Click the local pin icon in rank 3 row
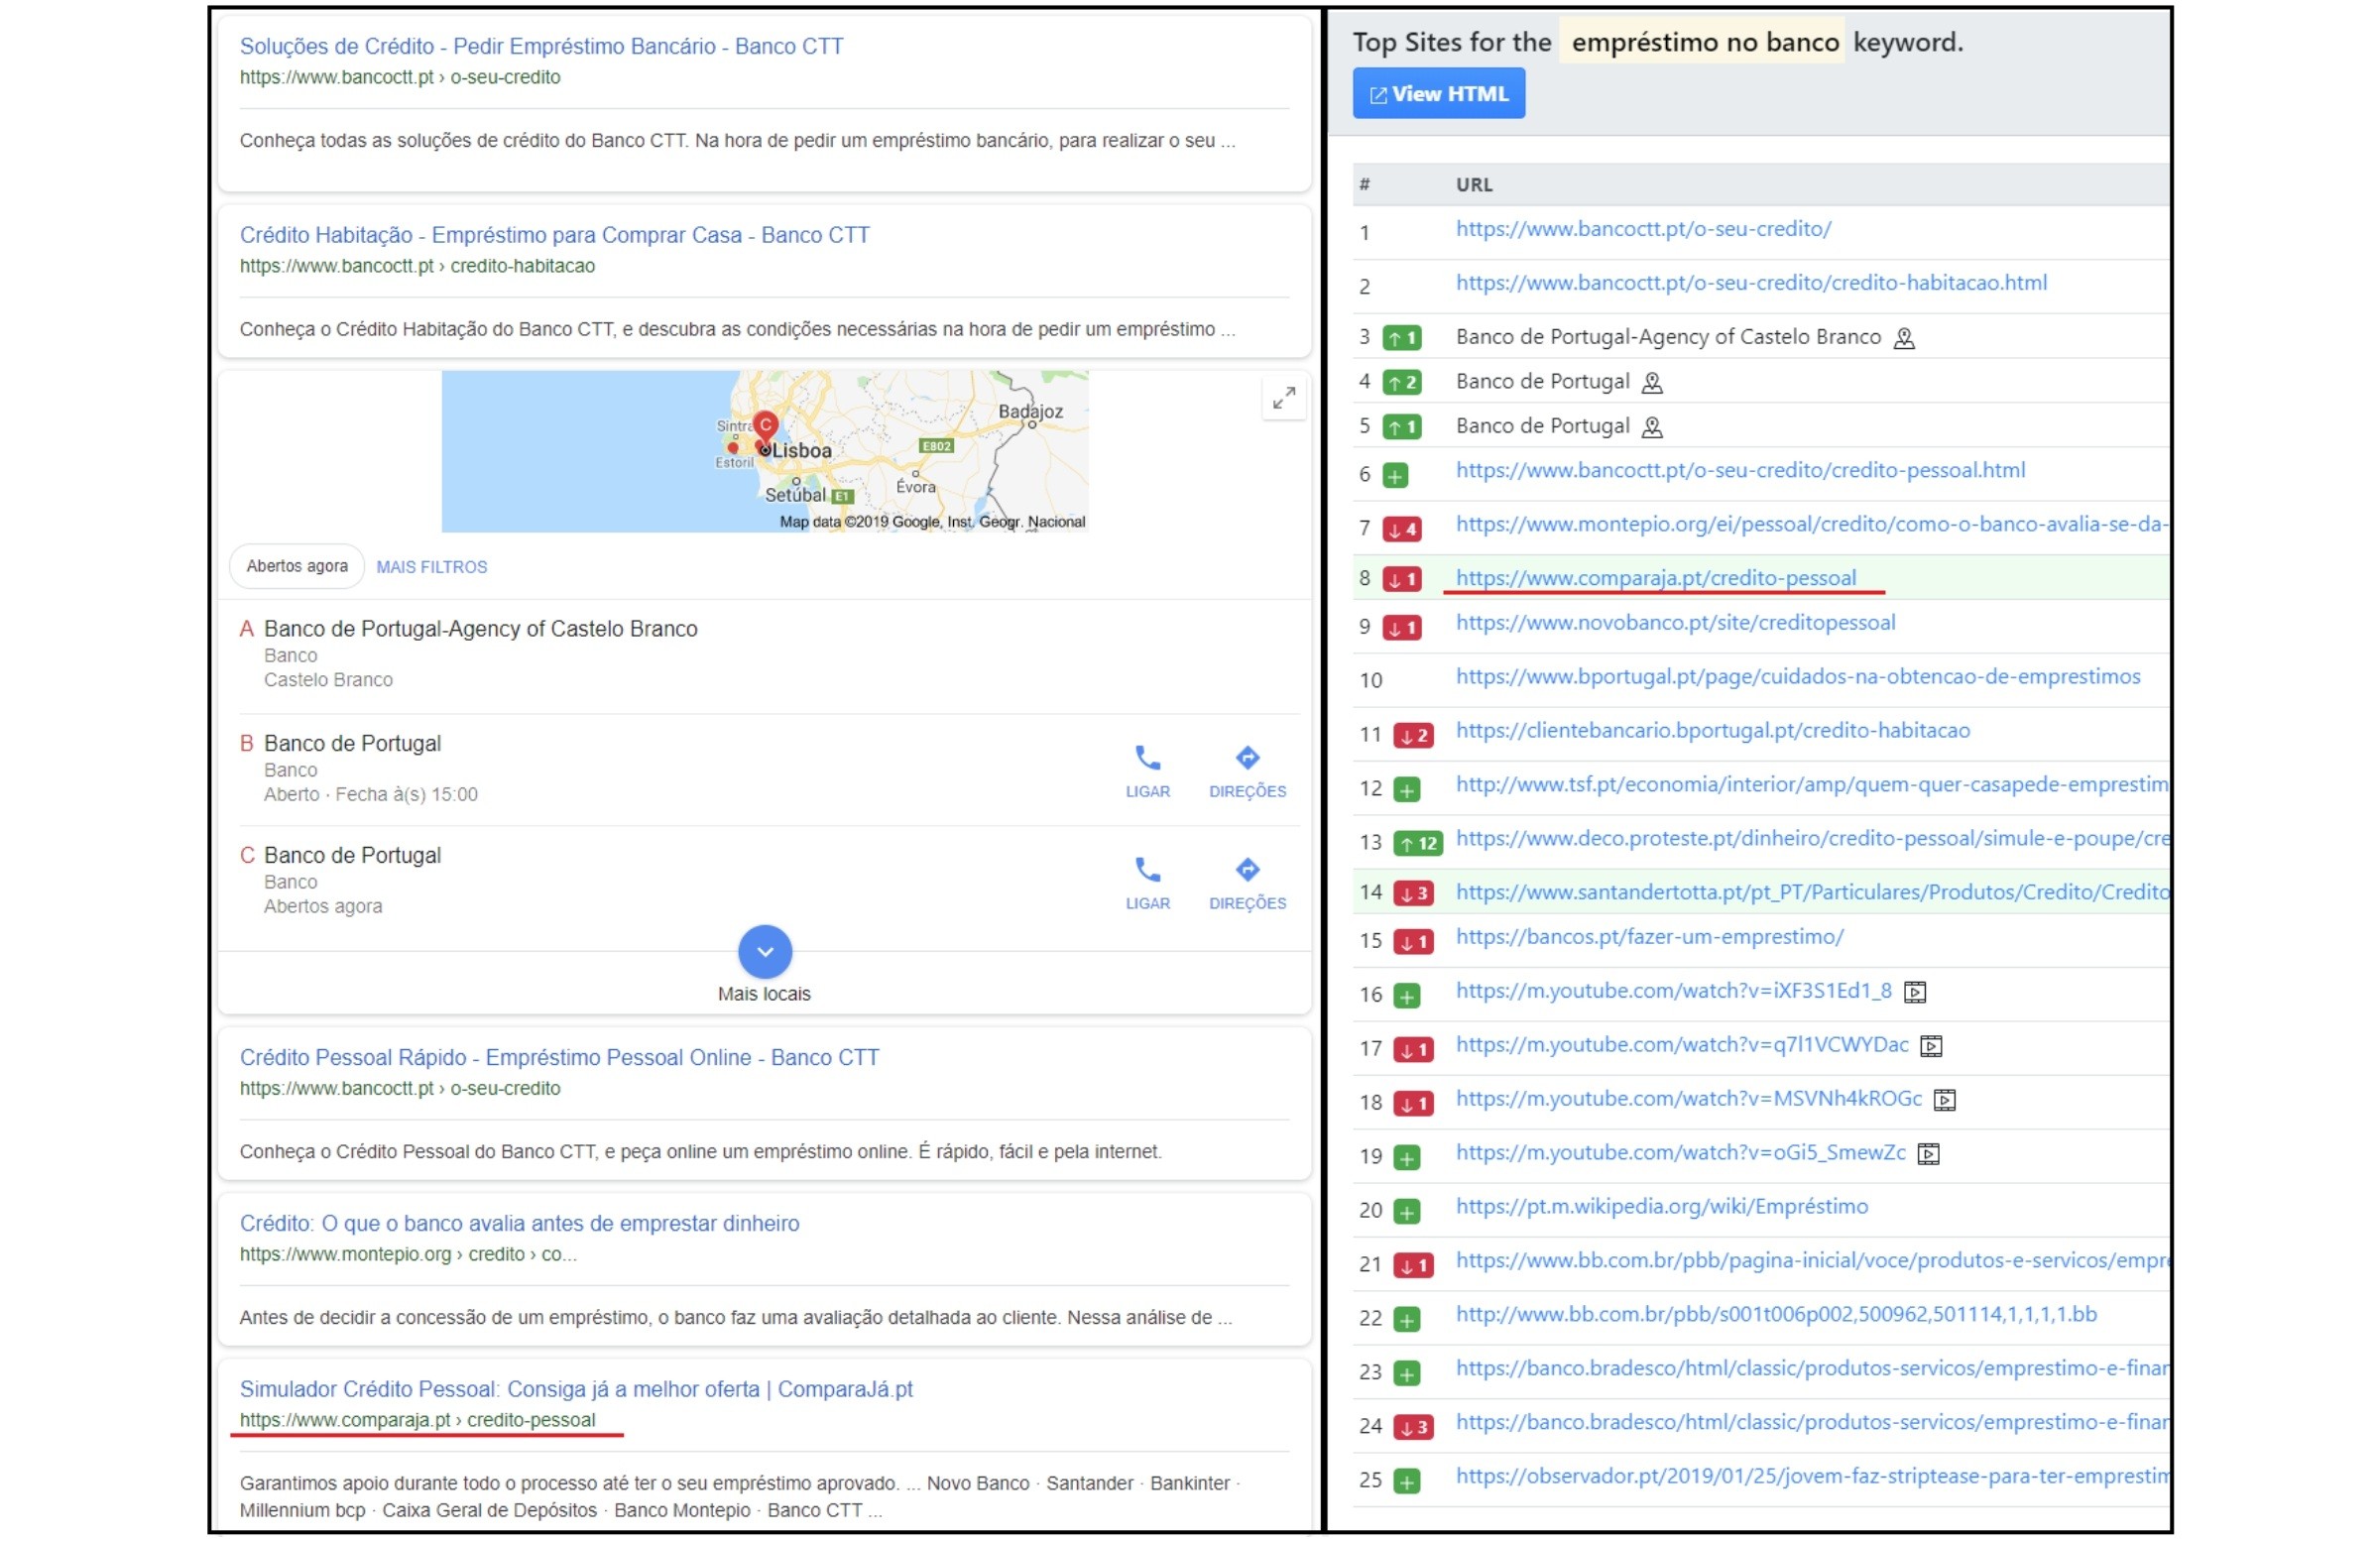 pos(1904,339)
